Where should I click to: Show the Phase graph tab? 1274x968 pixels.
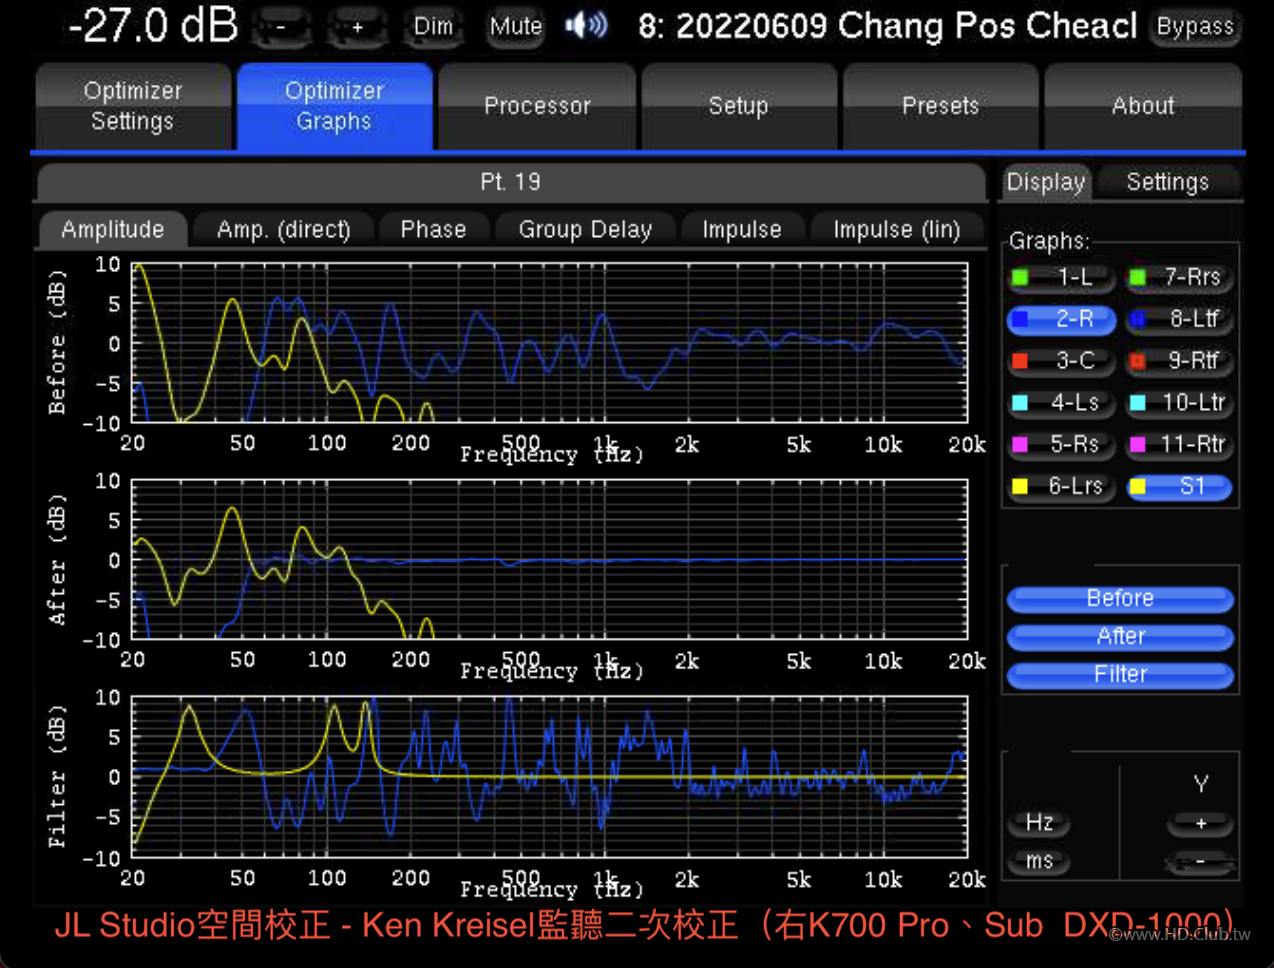[x=433, y=229]
